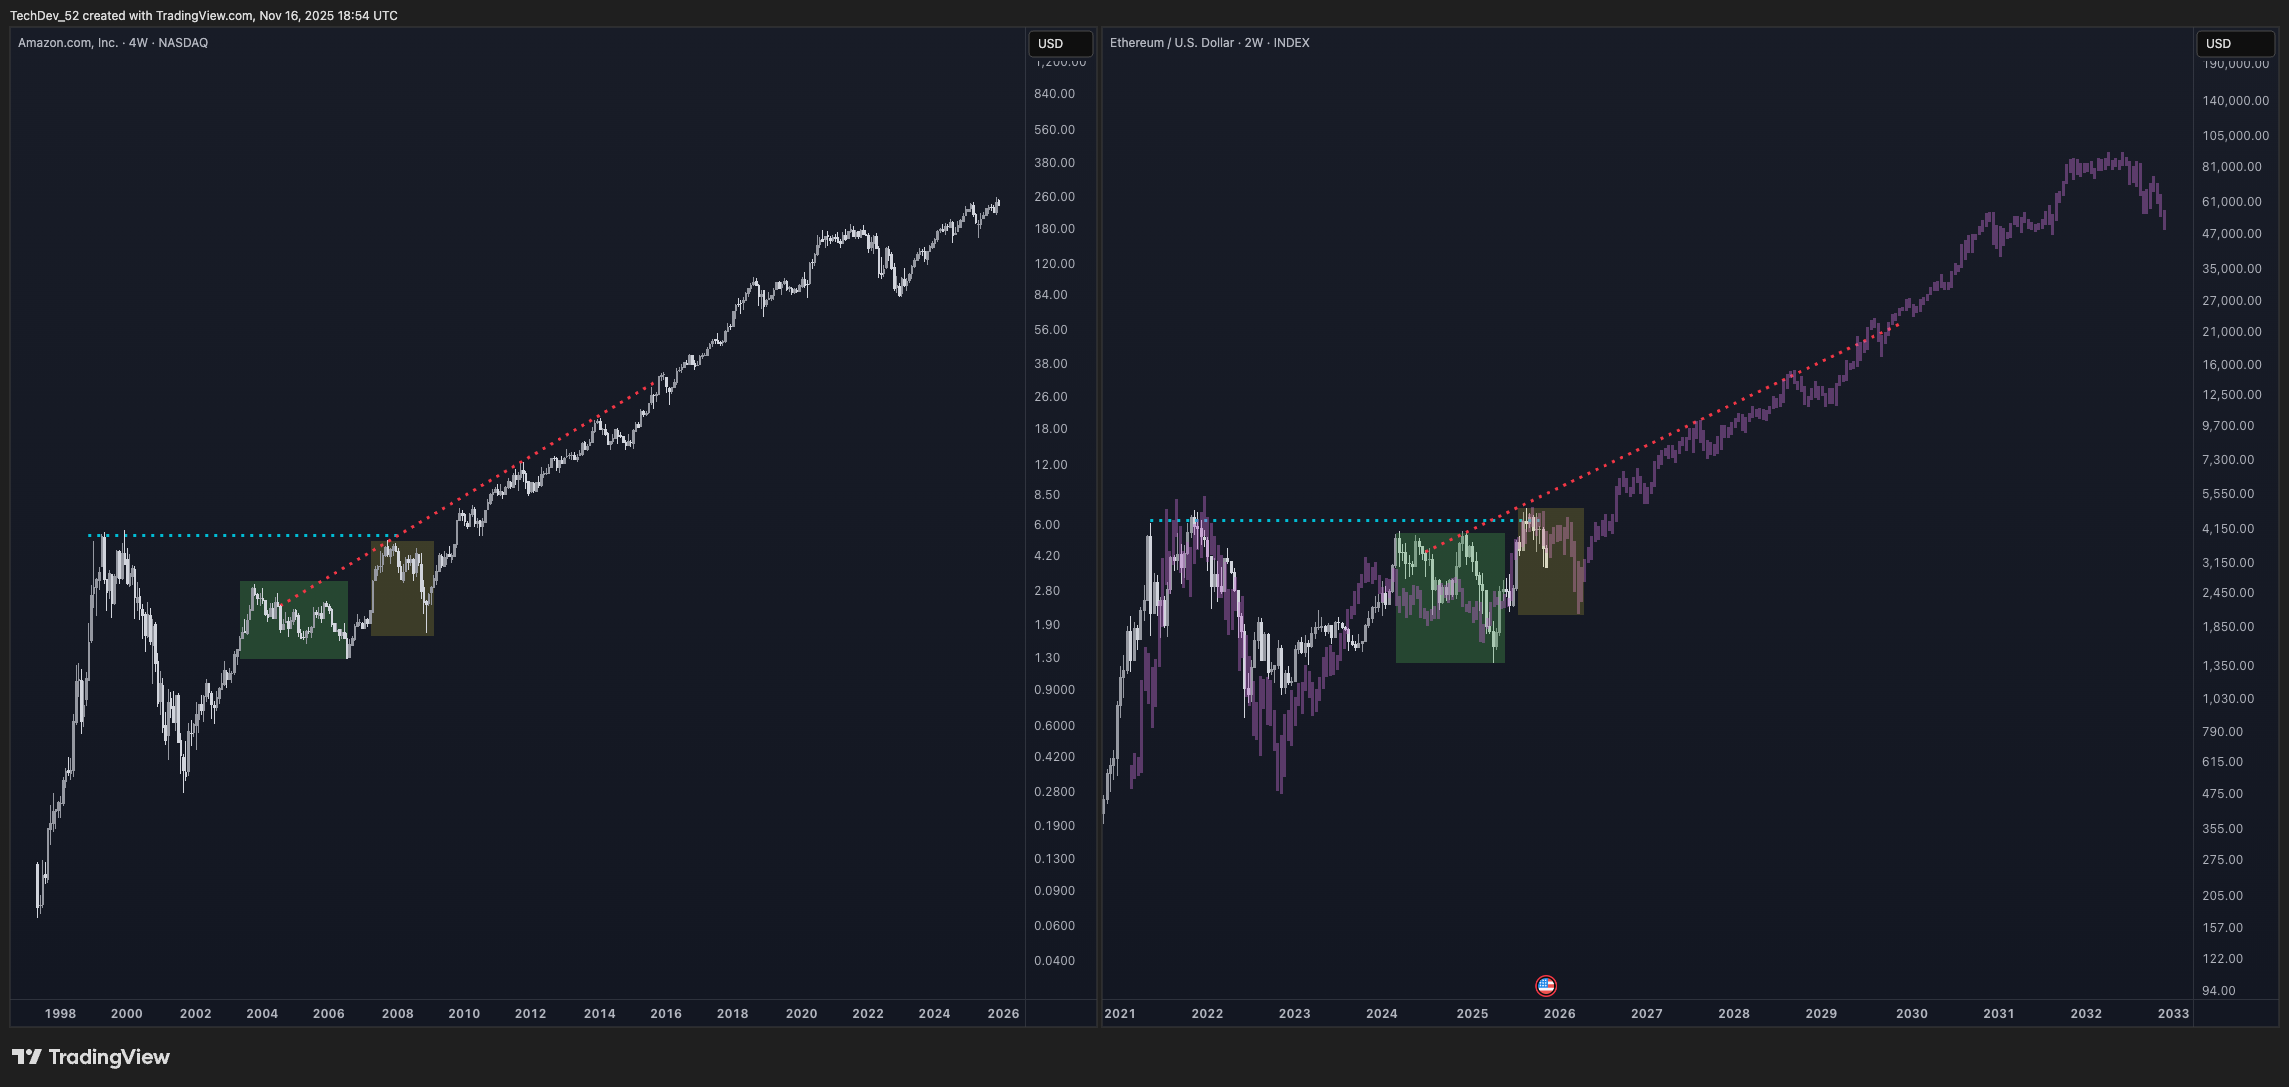
Task: Click the TradingView logo at bottom left
Action: point(91,1057)
